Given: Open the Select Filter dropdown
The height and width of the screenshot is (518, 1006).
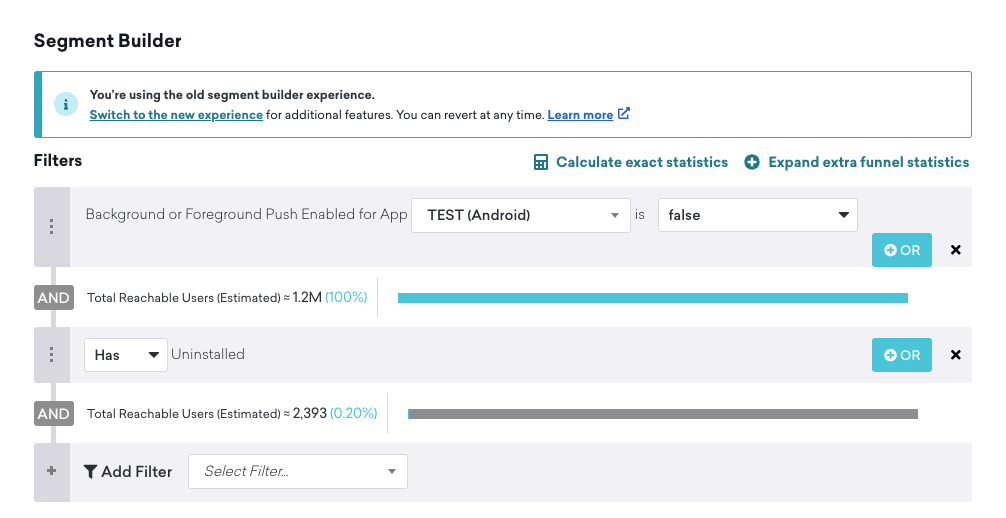Looking at the screenshot, I should (x=298, y=471).
